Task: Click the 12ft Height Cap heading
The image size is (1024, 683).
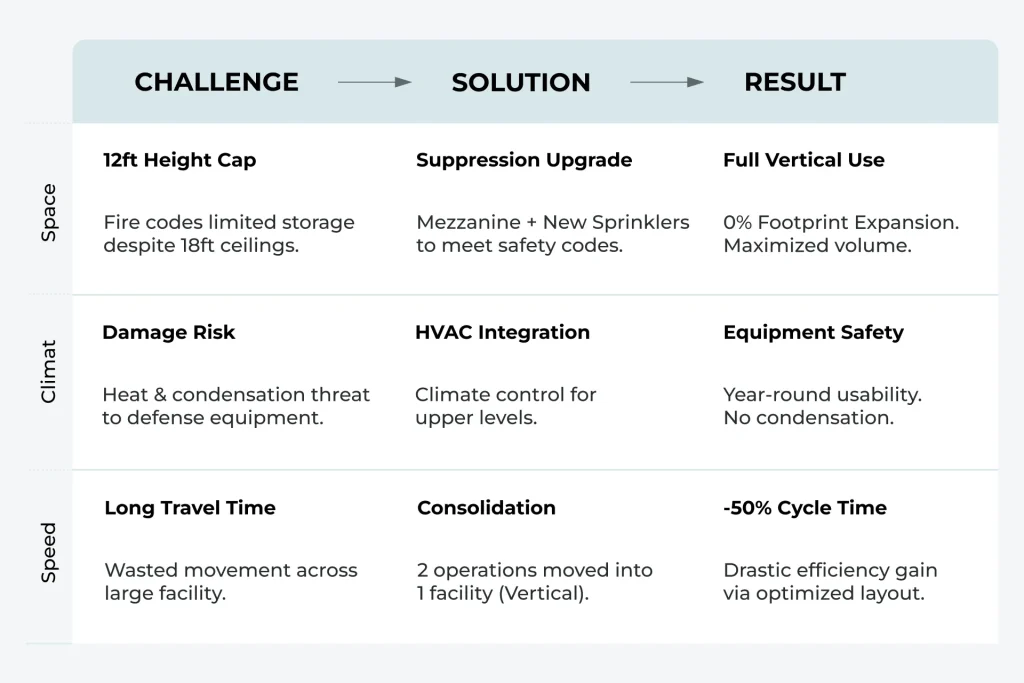Action: pyautogui.click(x=180, y=160)
